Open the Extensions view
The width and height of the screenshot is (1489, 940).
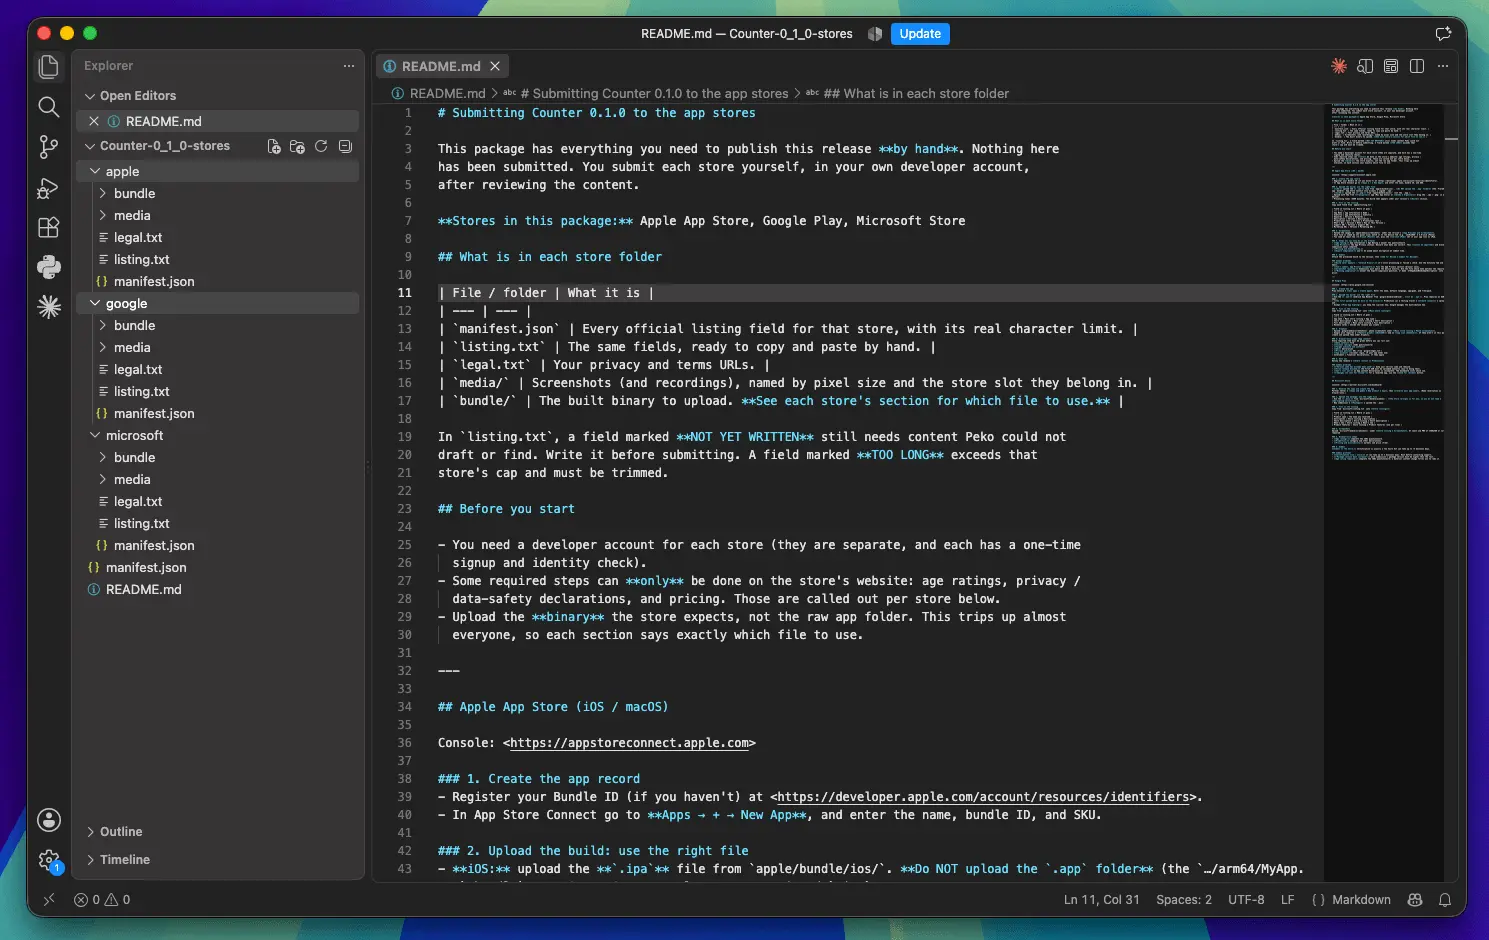coord(48,227)
